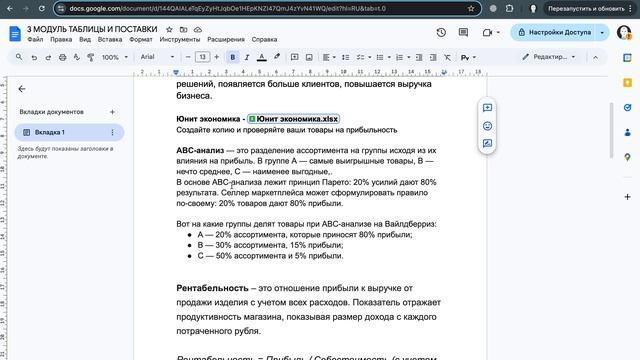Open the comments panel icon
Viewport: 640px width, 360px height.
coord(463,32)
